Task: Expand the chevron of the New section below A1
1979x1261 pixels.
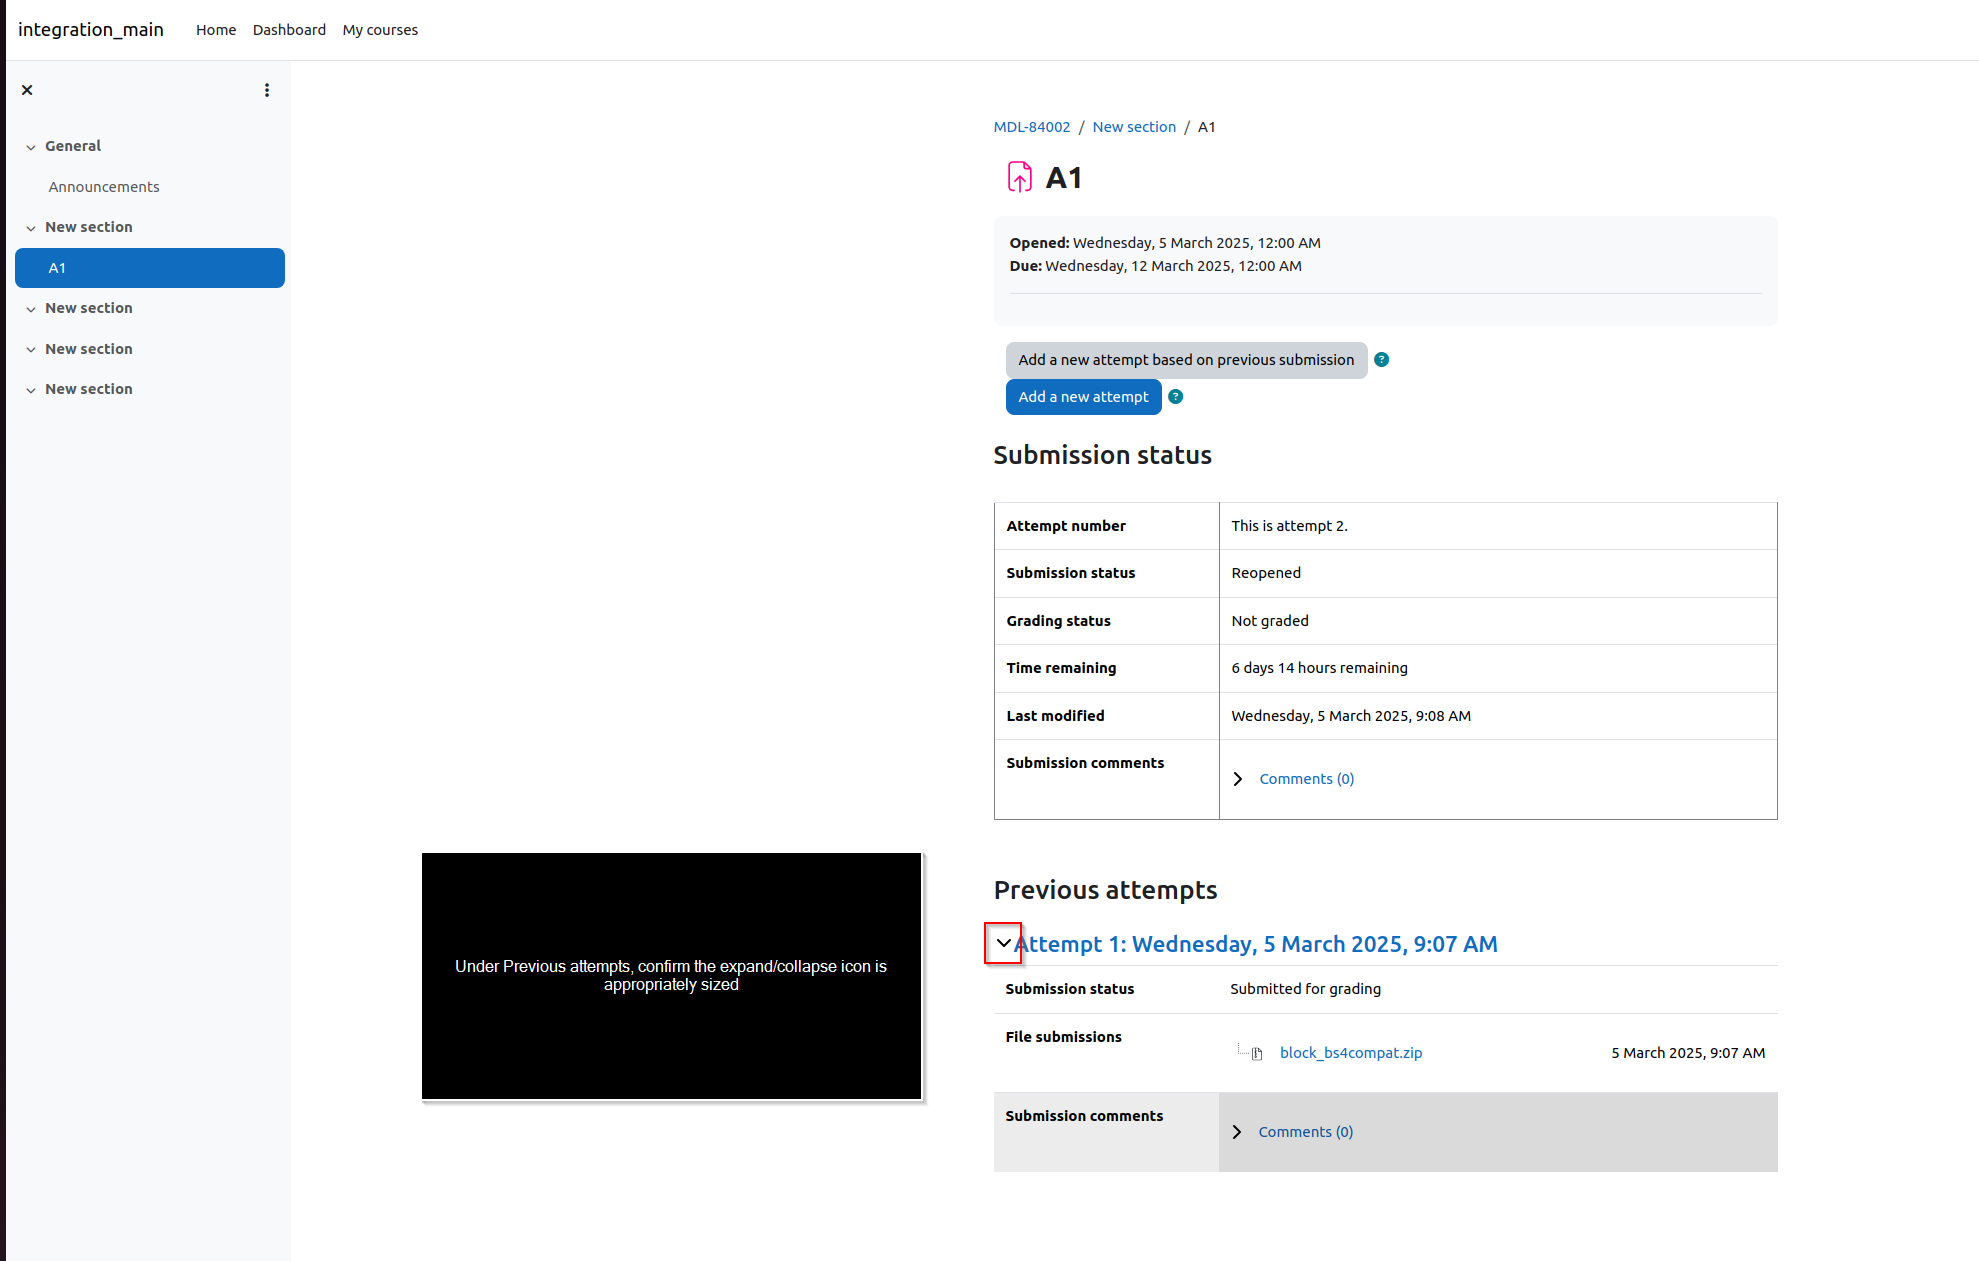Action: pos(31,309)
